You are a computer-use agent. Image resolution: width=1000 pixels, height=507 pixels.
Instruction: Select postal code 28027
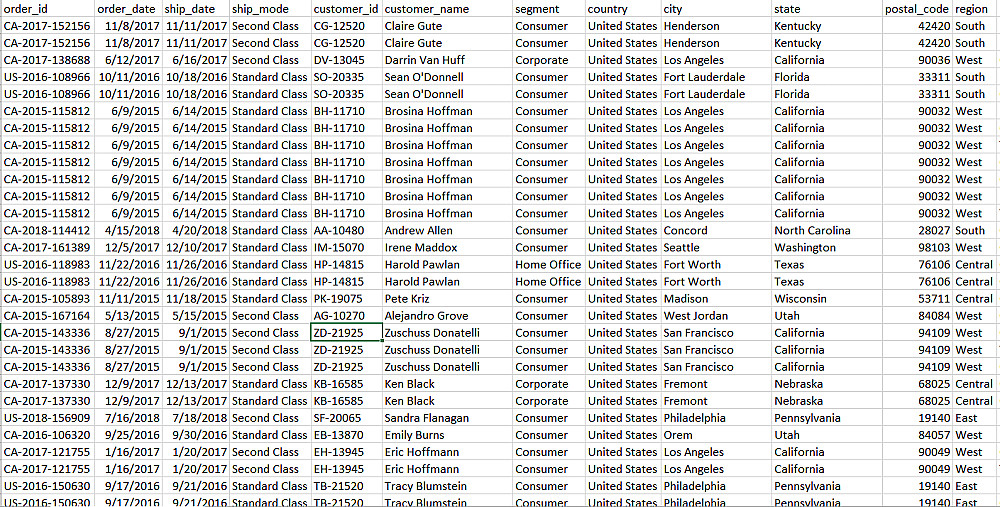pyautogui.click(x=918, y=230)
